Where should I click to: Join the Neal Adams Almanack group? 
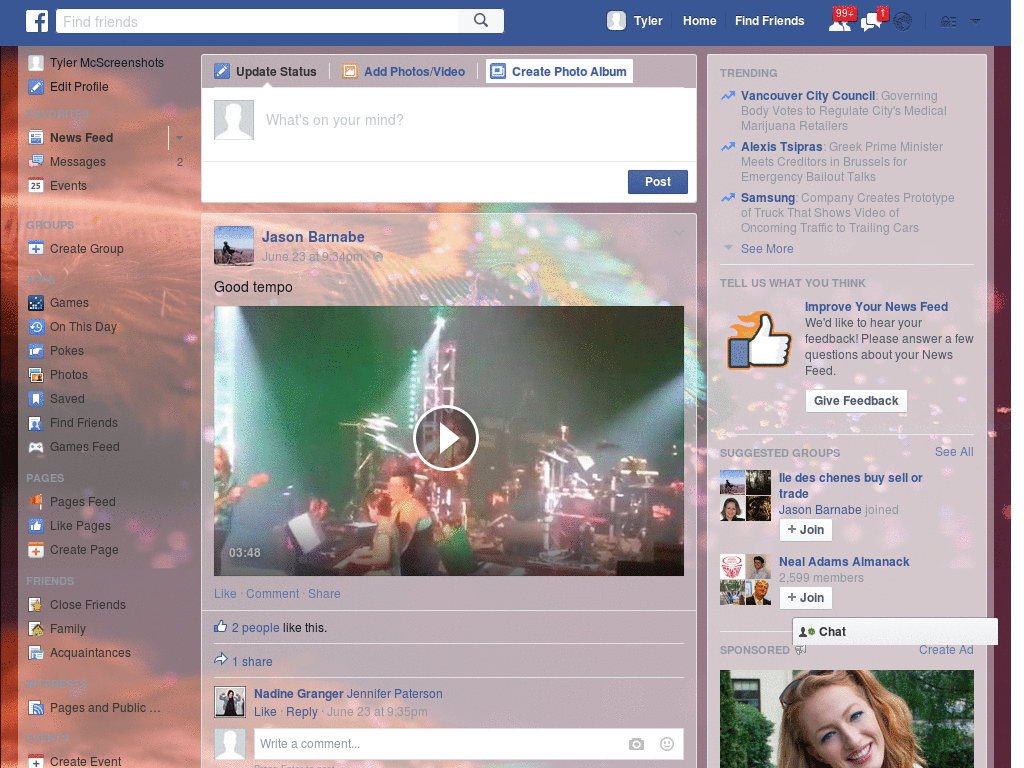tap(805, 598)
